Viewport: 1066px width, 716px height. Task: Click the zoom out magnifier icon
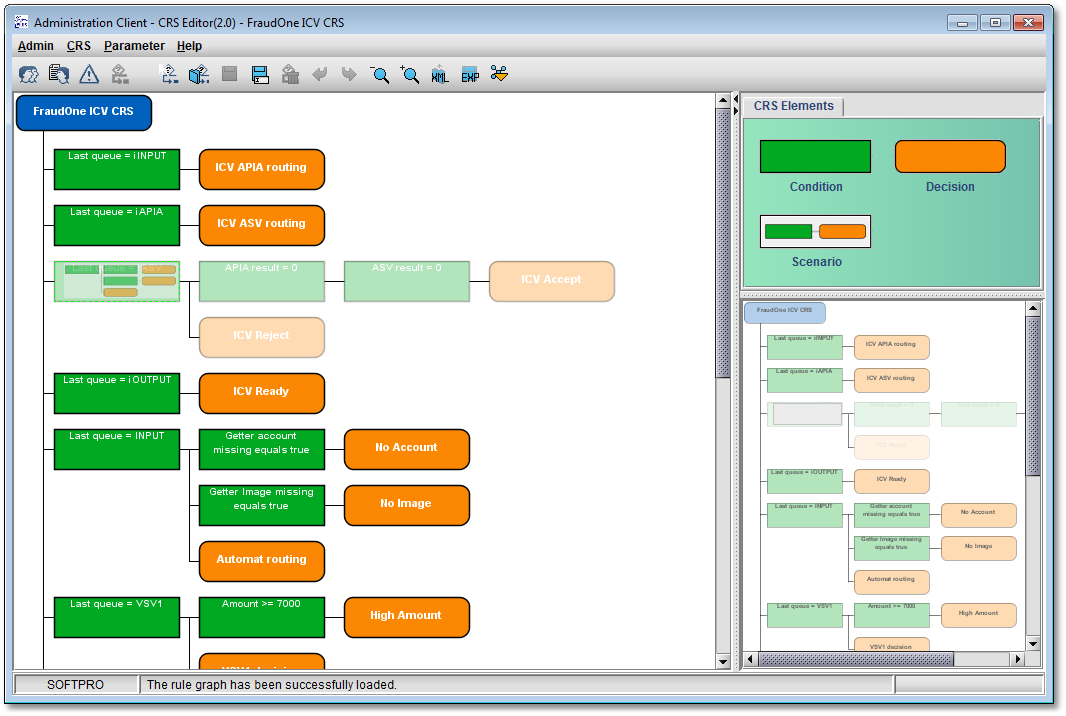[x=380, y=74]
